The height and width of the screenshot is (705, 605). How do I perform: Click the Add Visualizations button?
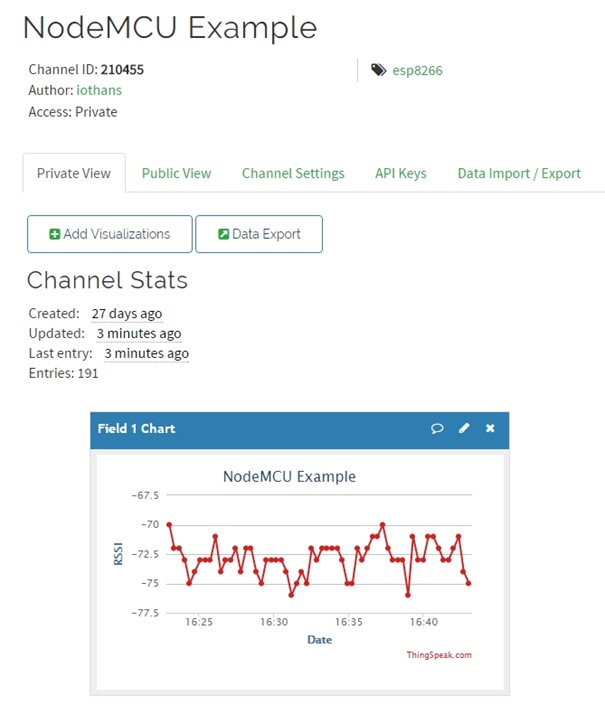110,234
